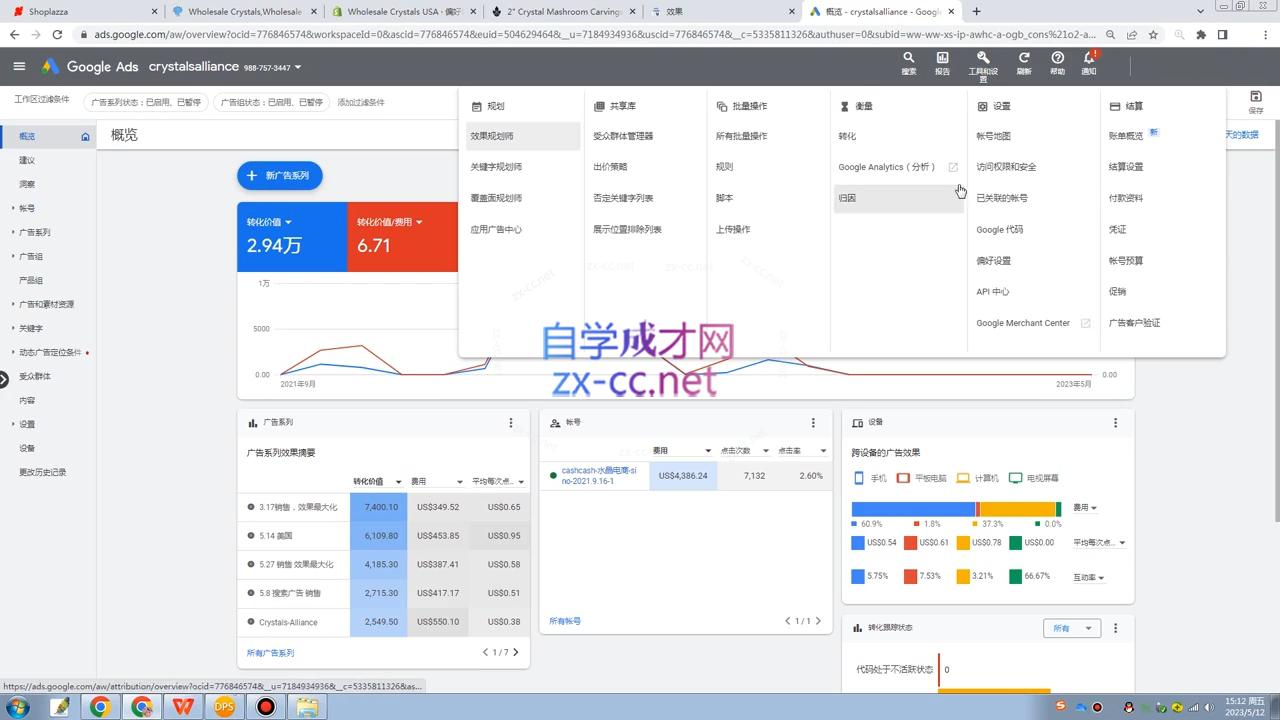The image size is (1280, 720).
Task: Click 添加过滤条件 in the filter bar
Action: click(361, 102)
